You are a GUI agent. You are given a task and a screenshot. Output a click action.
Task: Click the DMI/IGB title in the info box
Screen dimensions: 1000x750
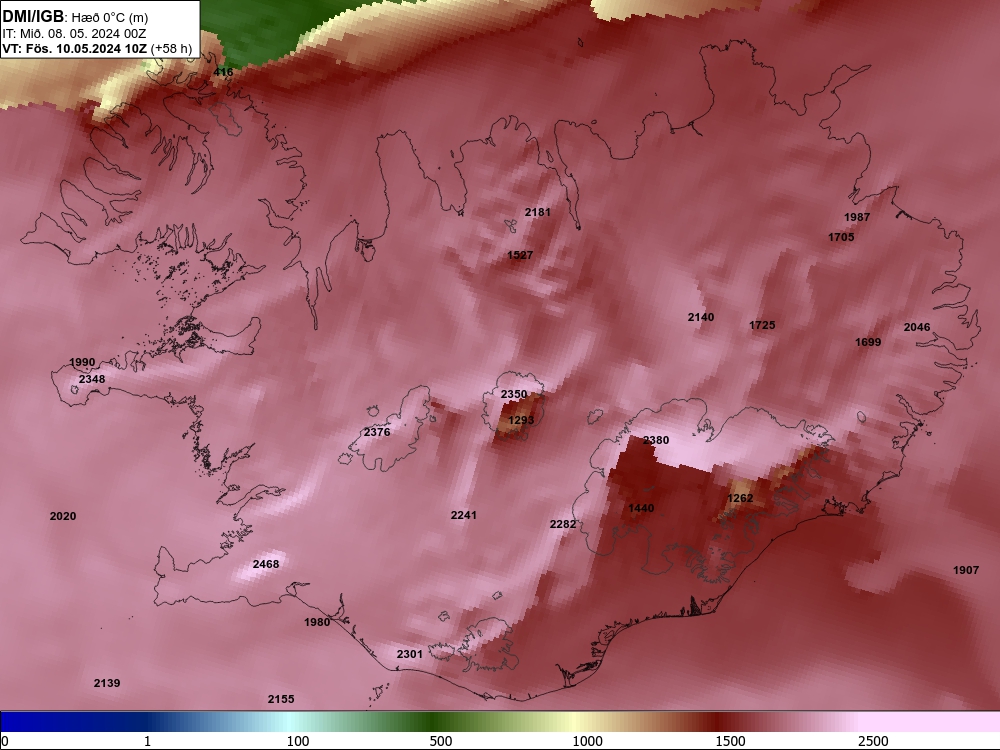point(33,17)
